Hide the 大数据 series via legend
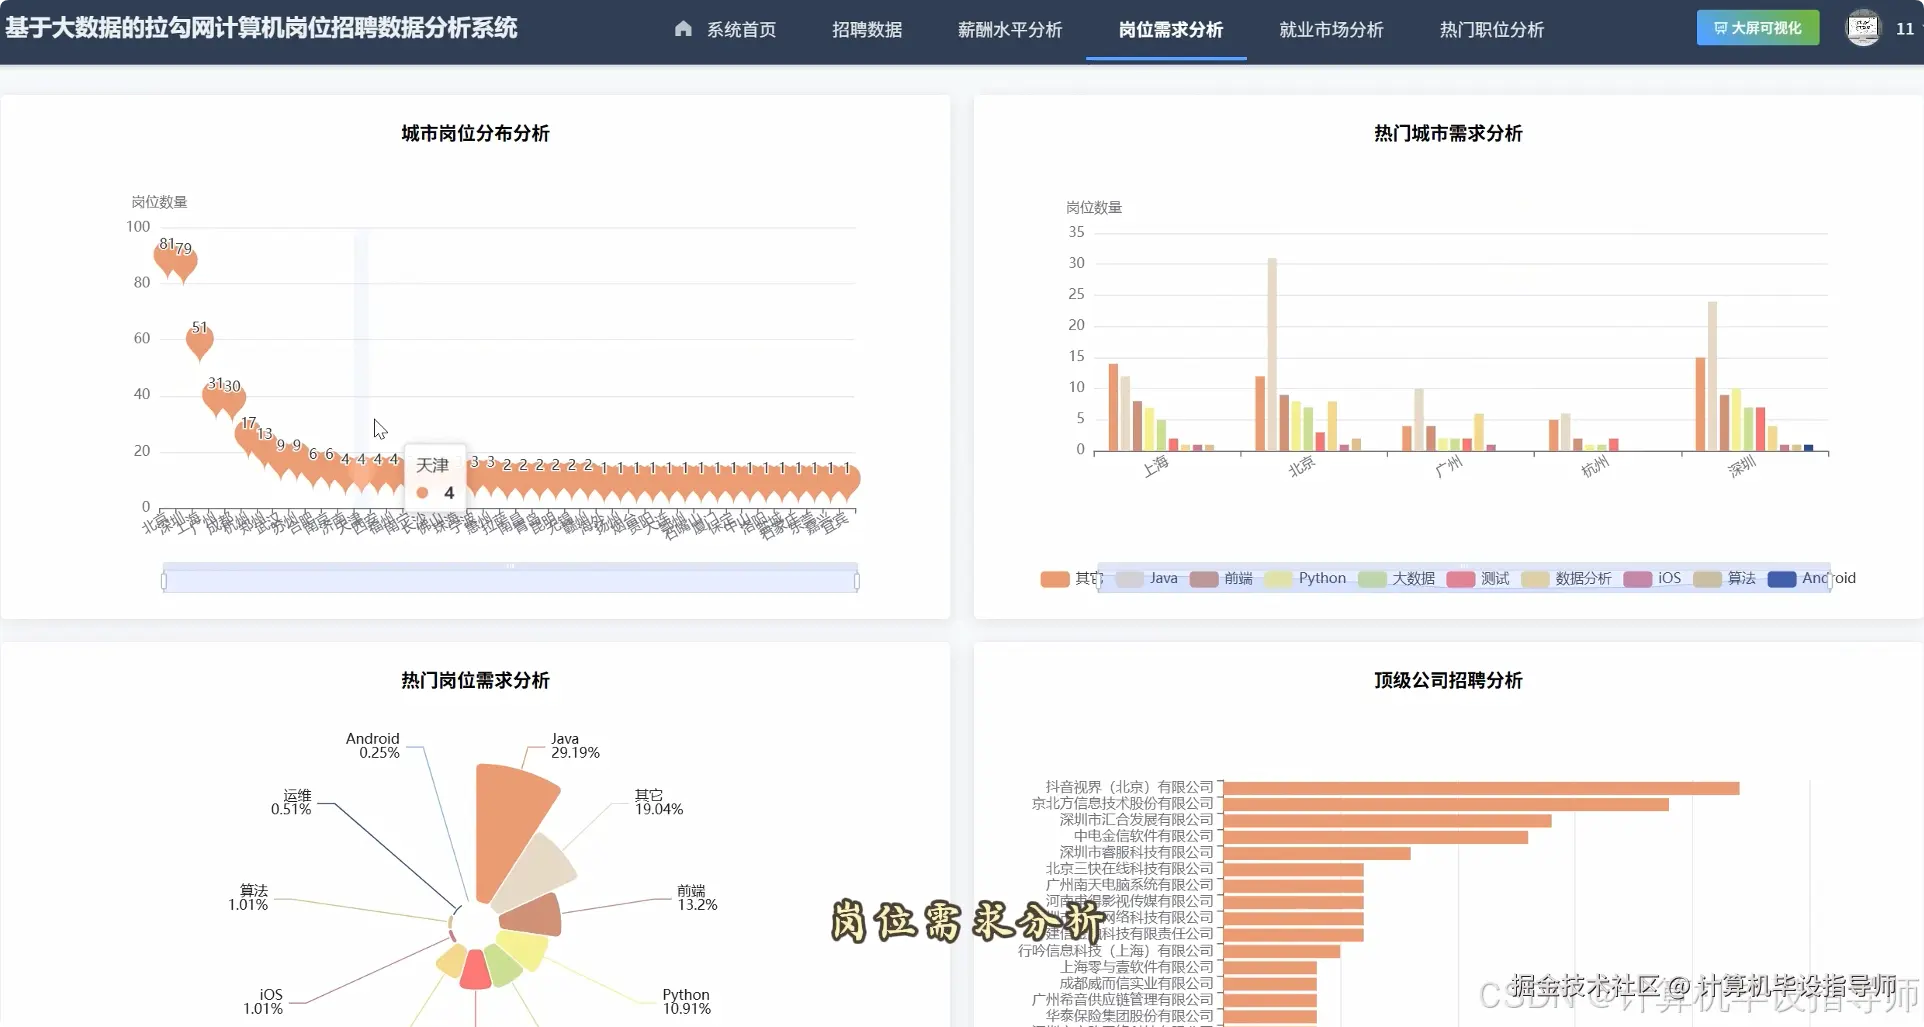This screenshot has height=1027, width=1924. coord(1396,579)
